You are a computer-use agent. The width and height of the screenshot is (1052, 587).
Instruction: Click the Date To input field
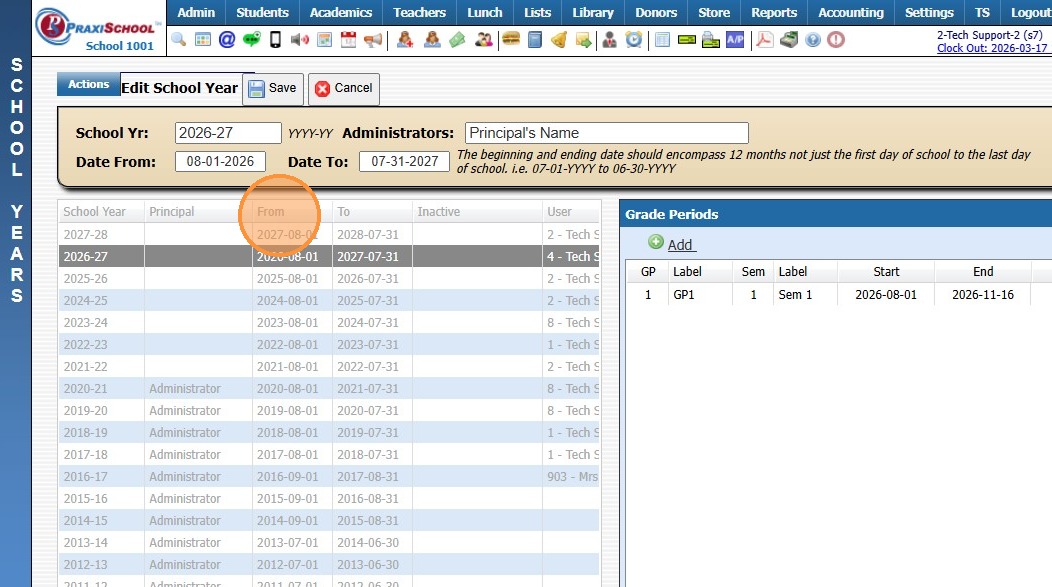(404, 162)
